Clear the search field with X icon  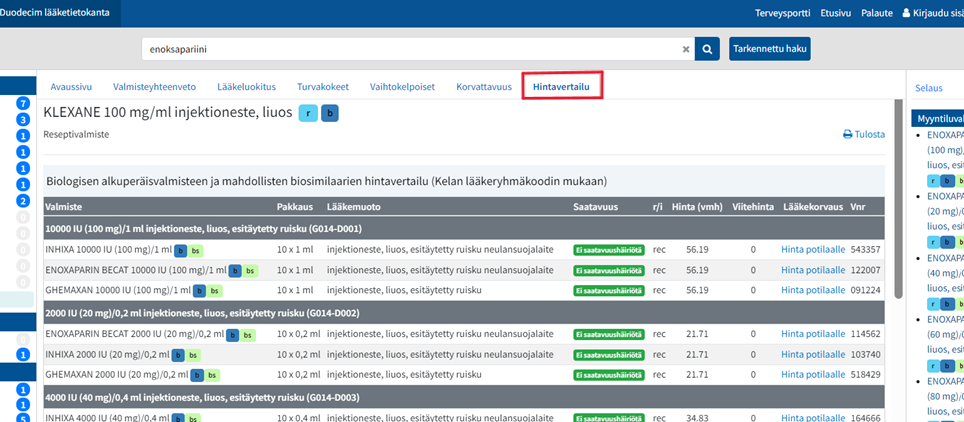click(x=686, y=50)
